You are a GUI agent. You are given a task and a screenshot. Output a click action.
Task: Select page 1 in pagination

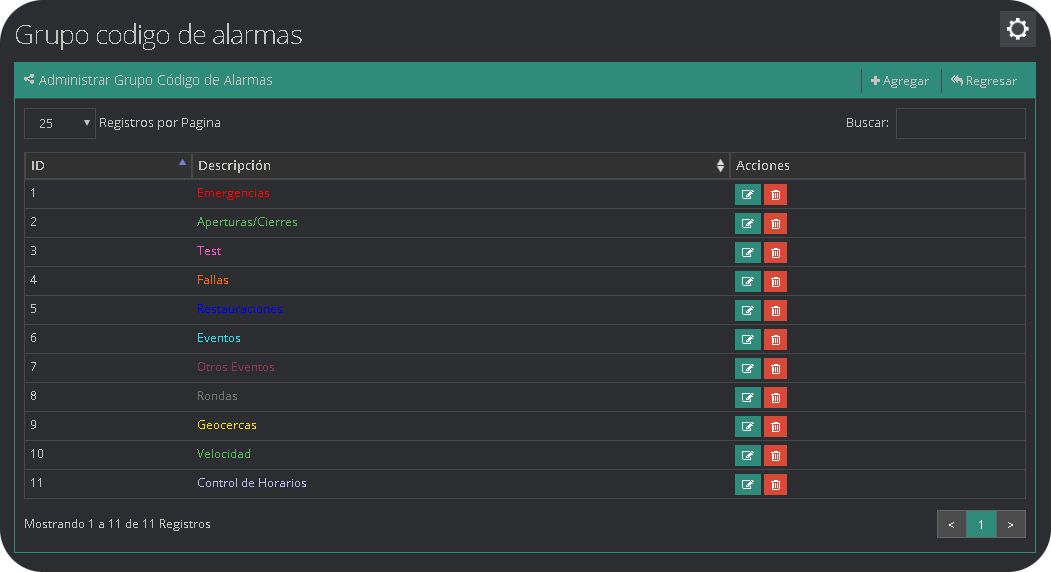tap(981, 524)
